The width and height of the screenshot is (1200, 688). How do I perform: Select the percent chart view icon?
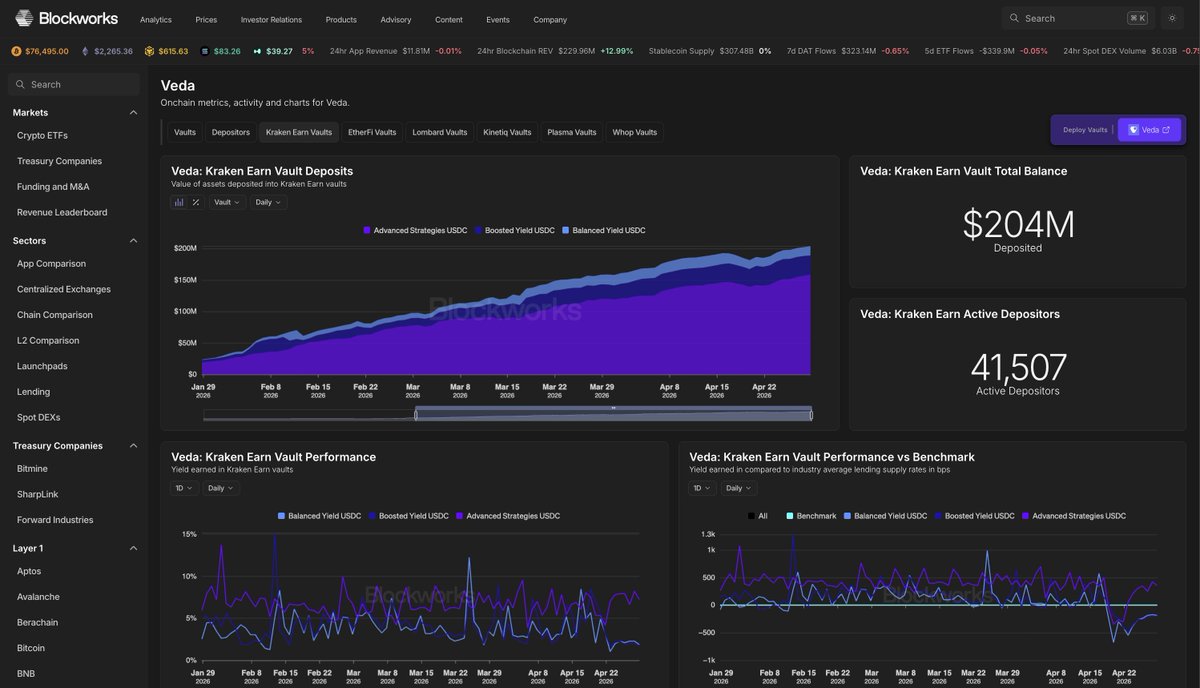click(x=196, y=202)
